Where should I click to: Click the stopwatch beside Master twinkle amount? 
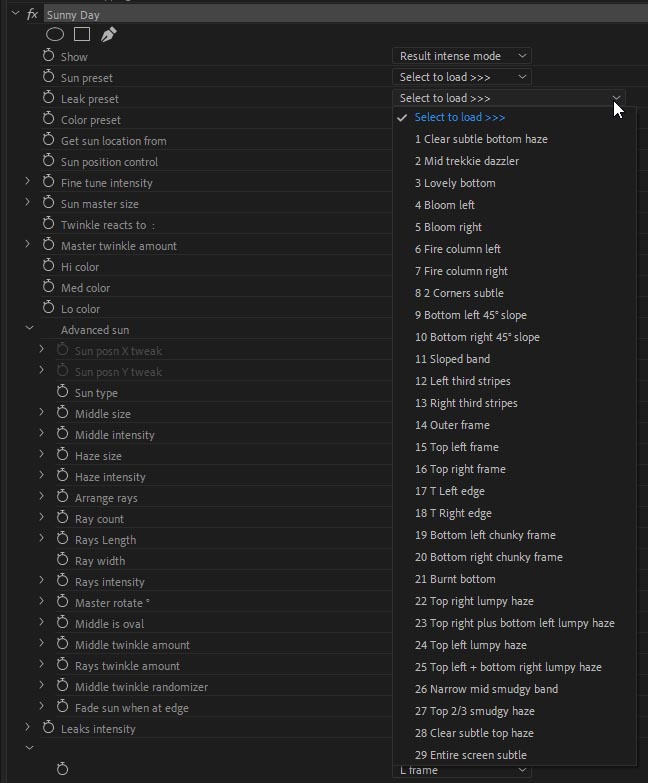48,246
